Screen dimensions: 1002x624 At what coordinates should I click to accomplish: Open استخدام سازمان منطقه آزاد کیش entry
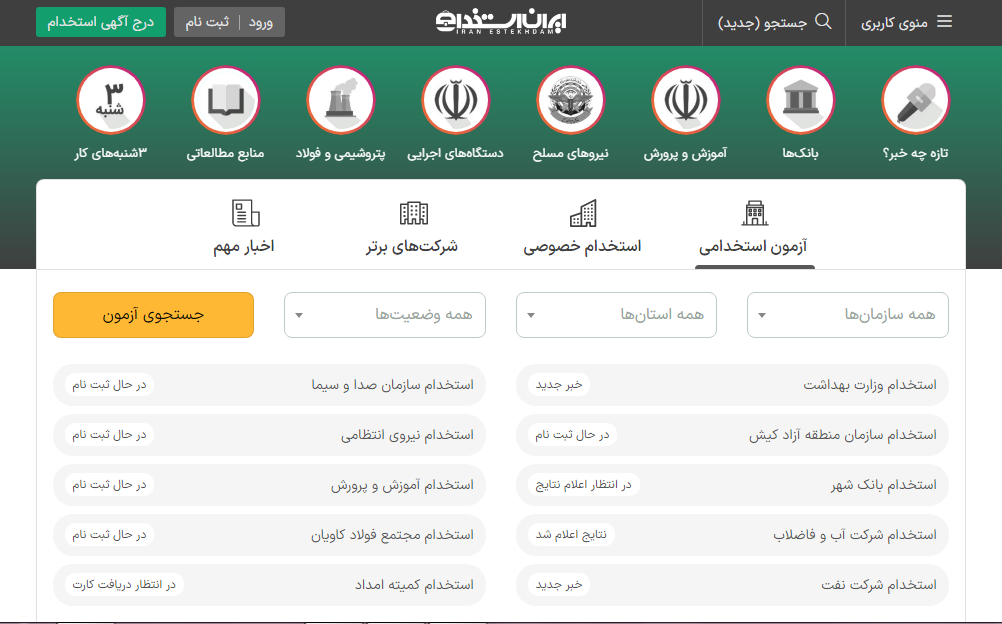[x=732, y=435]
